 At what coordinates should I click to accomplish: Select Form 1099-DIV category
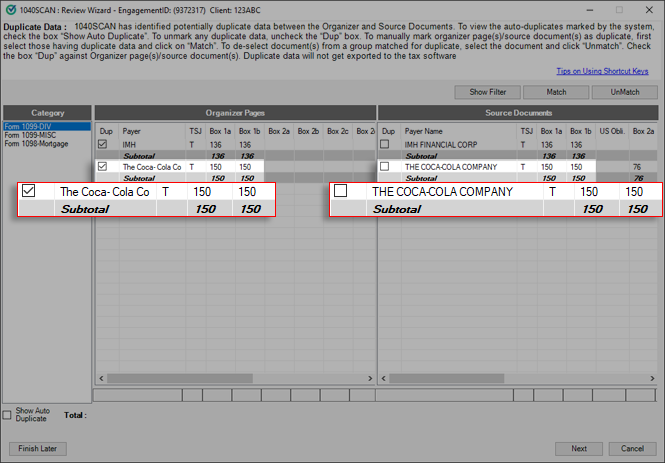coord(47,126)
